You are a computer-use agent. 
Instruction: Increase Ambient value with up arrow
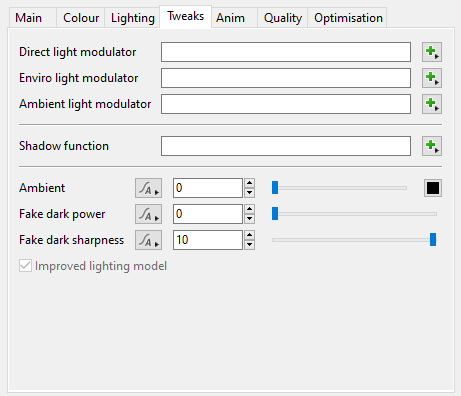(x=249, y=183)
